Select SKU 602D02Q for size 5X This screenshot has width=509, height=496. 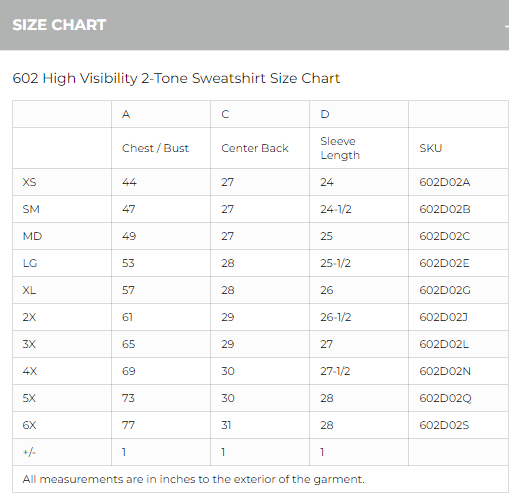click(x=445, y=398)
